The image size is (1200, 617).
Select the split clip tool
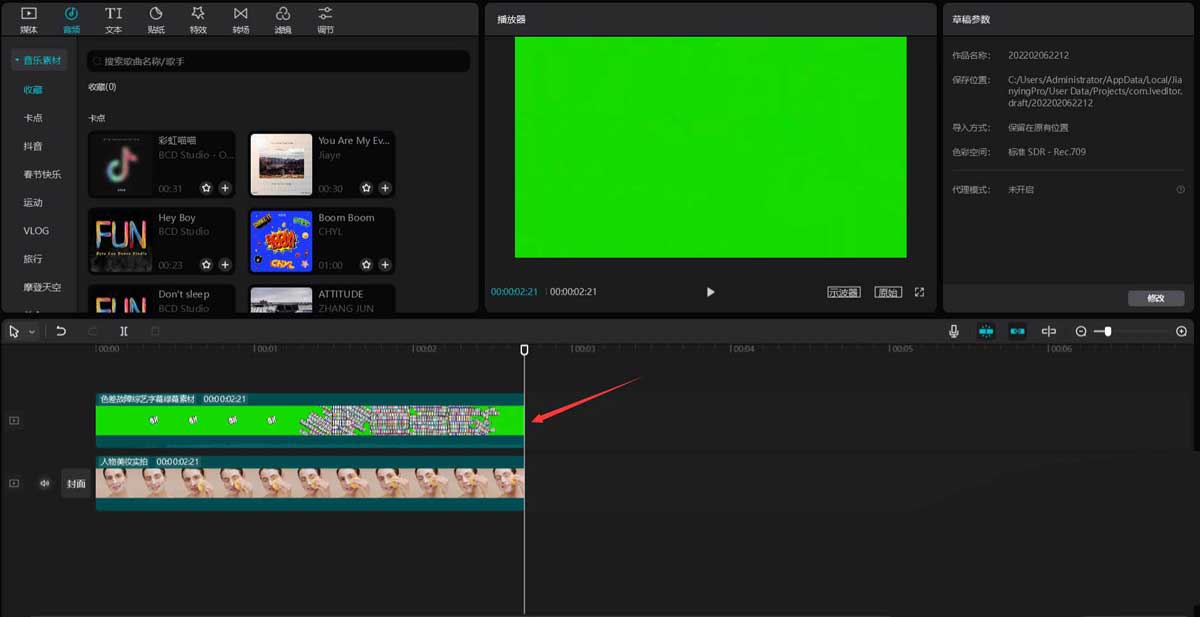[124, 331]
